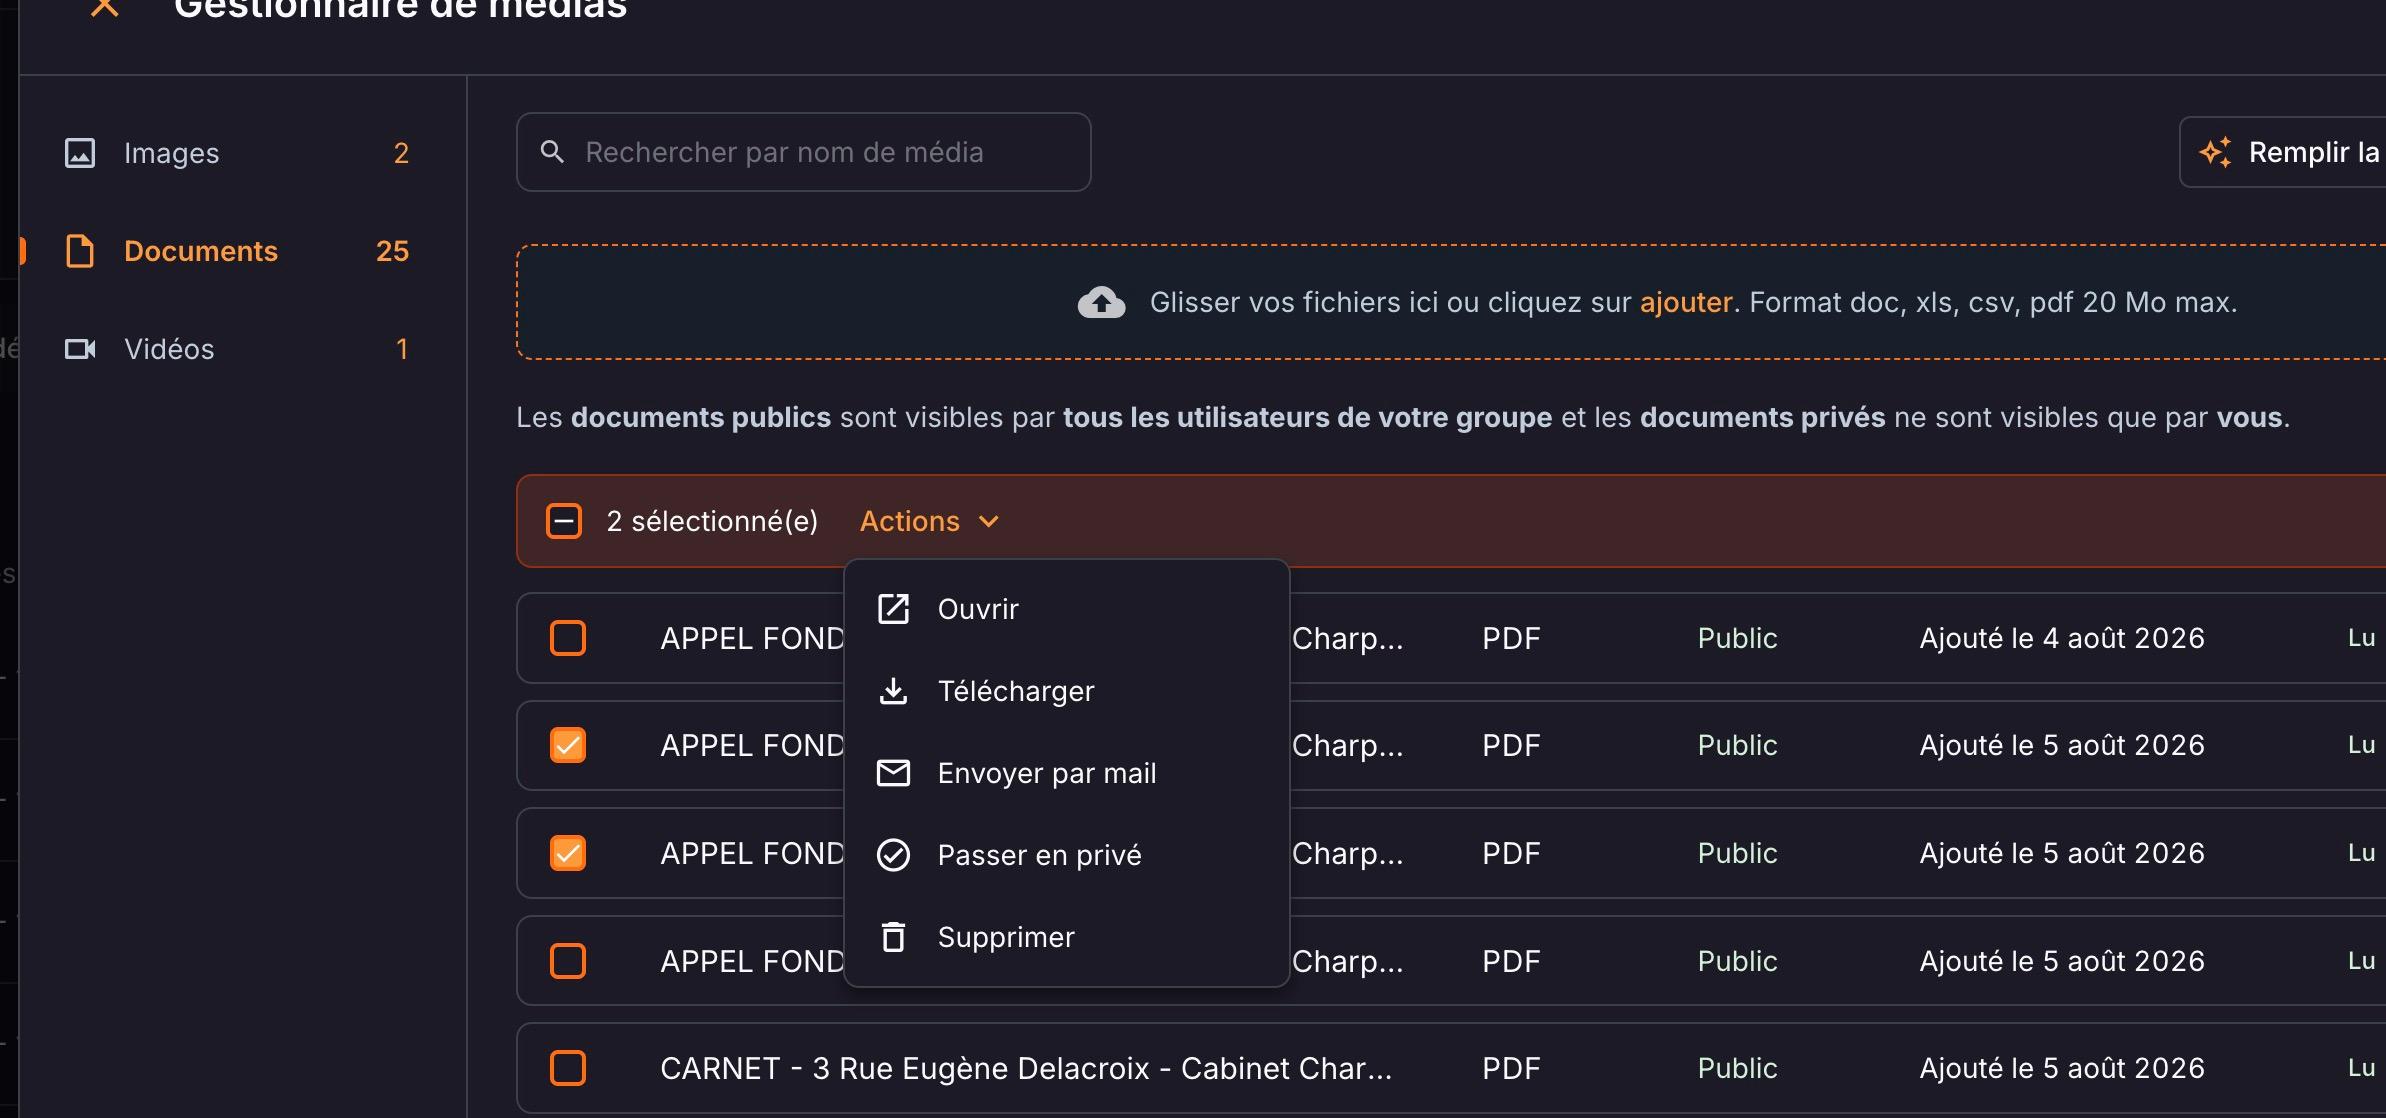Click the Vidéos camera icon
This screenshot has height=1118, width=2386.
click(x=80, y=349)
